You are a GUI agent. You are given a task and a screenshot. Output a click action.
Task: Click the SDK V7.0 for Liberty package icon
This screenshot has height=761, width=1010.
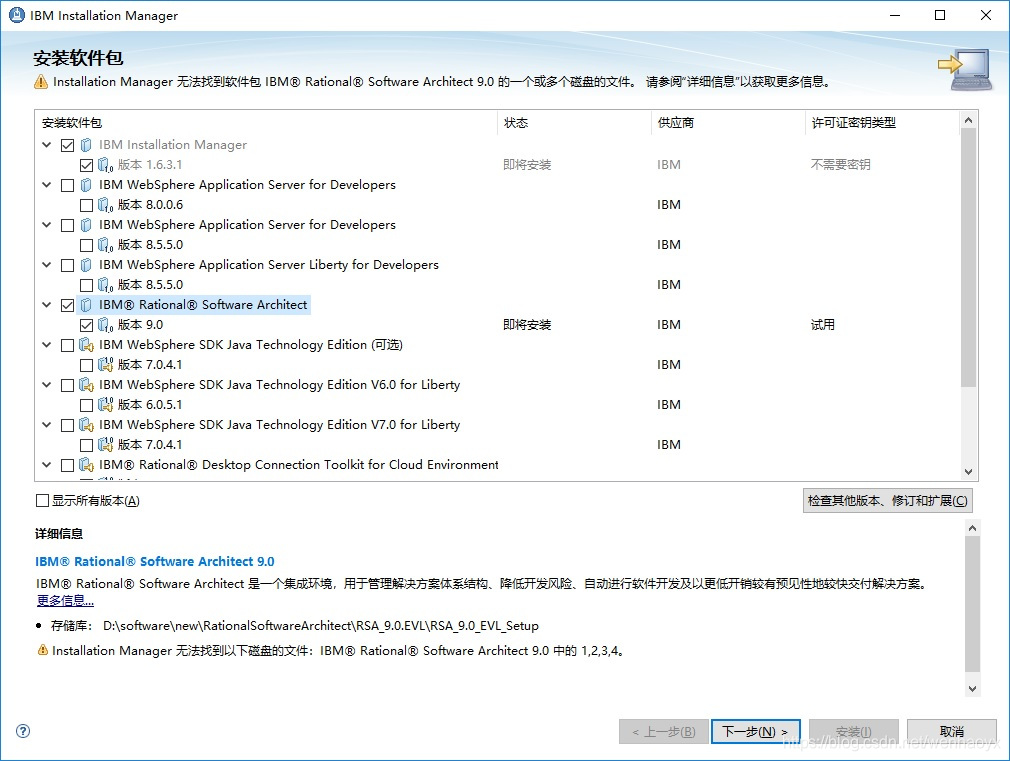86,425
